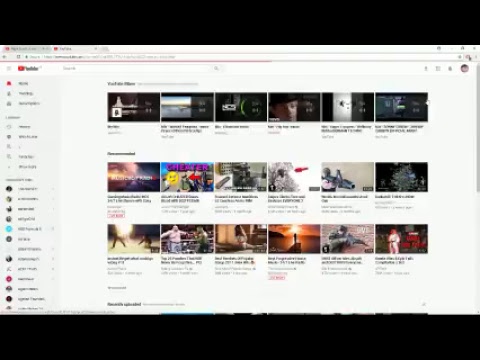
Task: Open a new browser tab
Action: click(x=105, y=49)
